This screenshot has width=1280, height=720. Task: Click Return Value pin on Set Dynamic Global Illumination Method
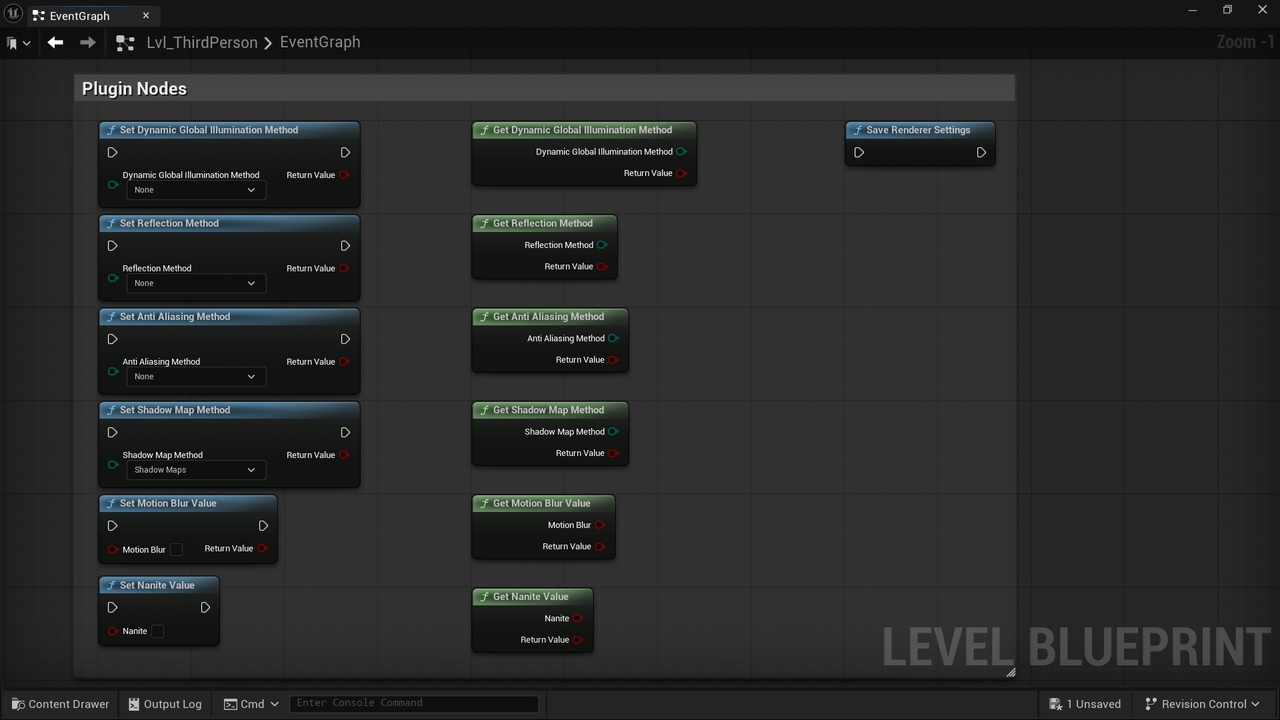pyautogui.click(x=344, y=175)
